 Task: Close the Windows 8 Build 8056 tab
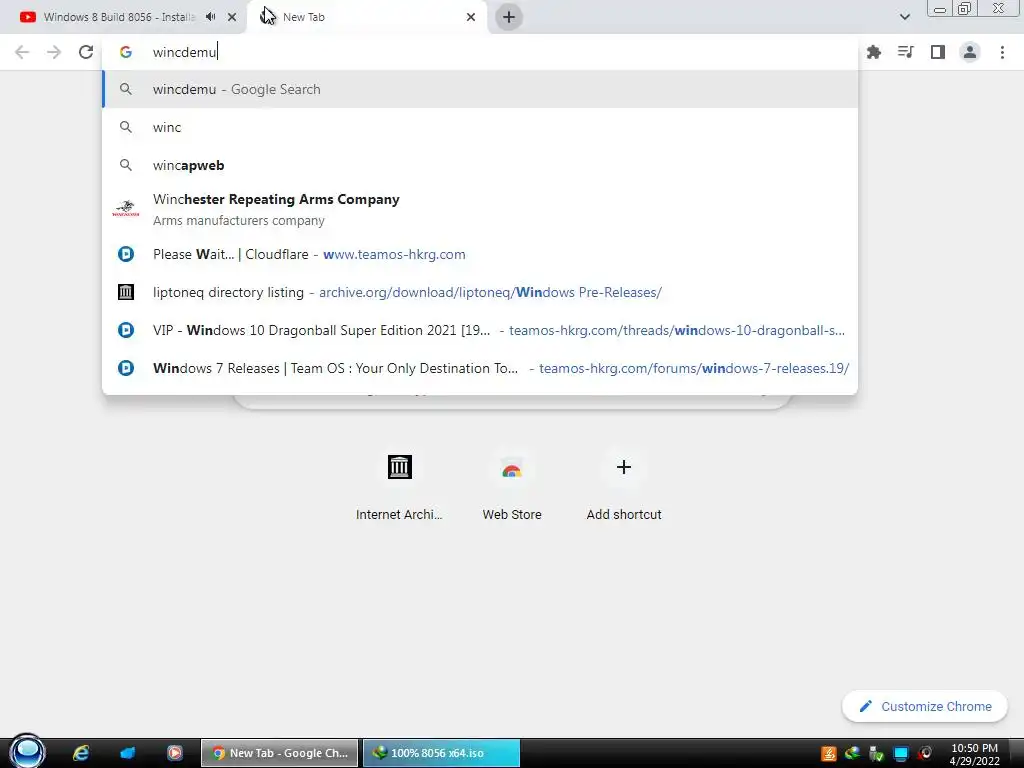(x=232, y=17)
